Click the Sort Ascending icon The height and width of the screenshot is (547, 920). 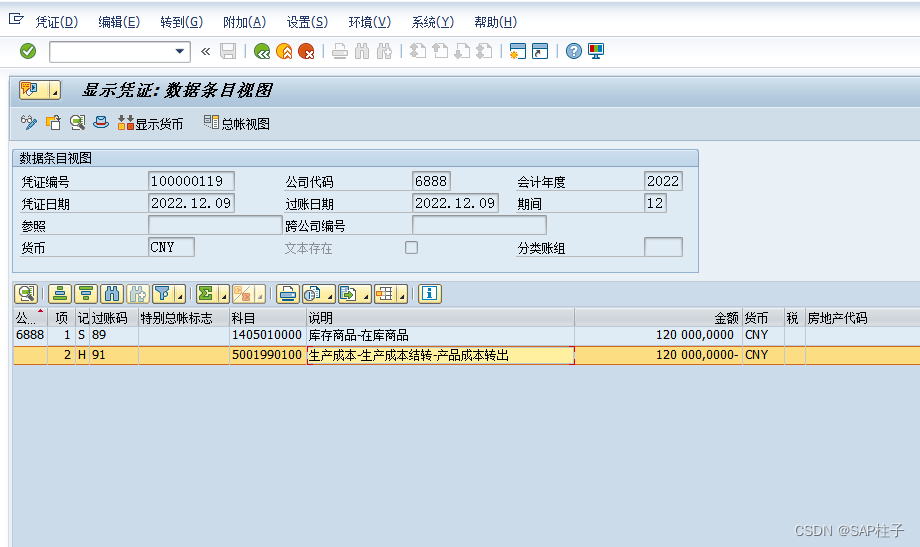pyautogui.click(x=60, y=293)
